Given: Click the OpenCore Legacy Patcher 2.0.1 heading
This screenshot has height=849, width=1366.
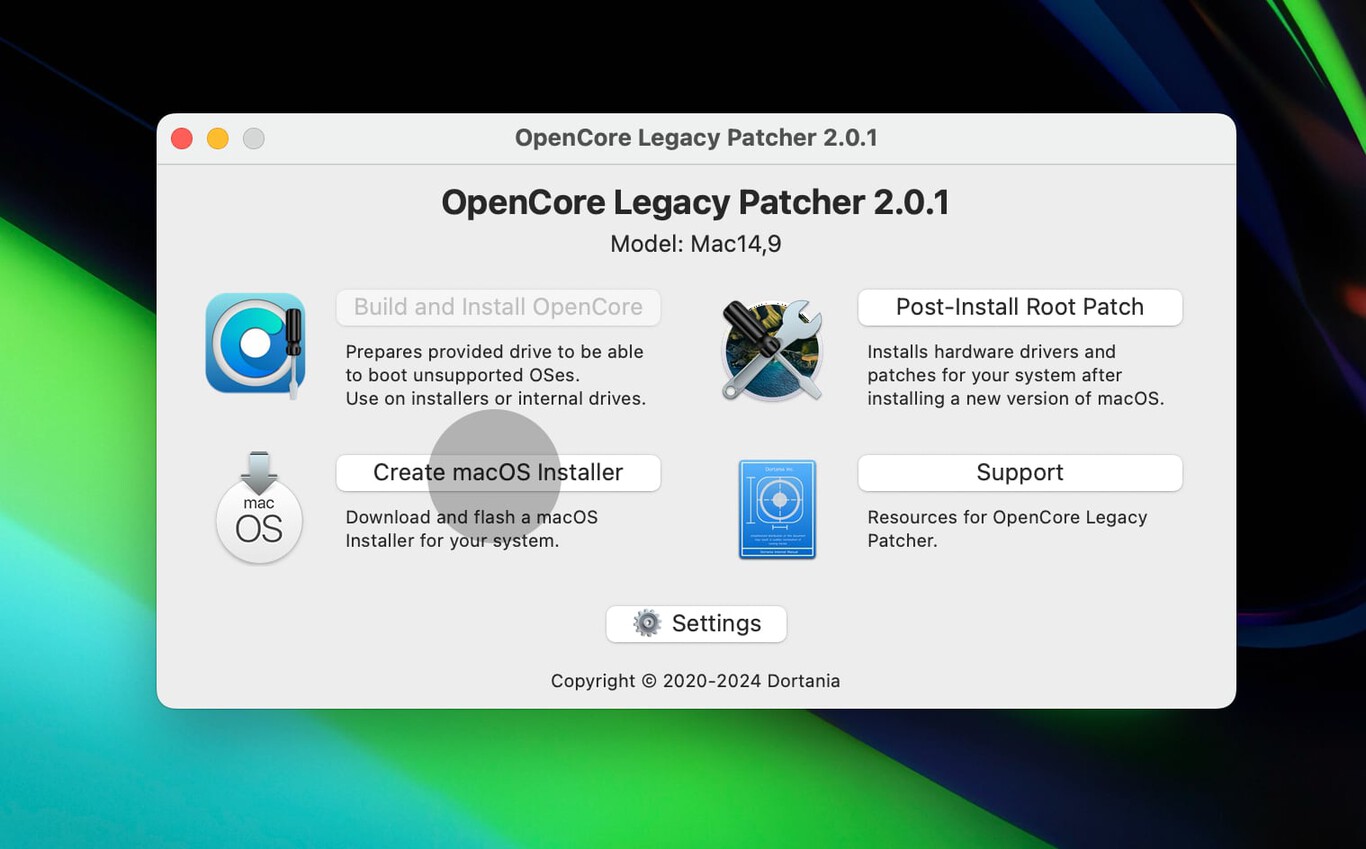Looking at the screenshot, I should (x=695, y=202).
